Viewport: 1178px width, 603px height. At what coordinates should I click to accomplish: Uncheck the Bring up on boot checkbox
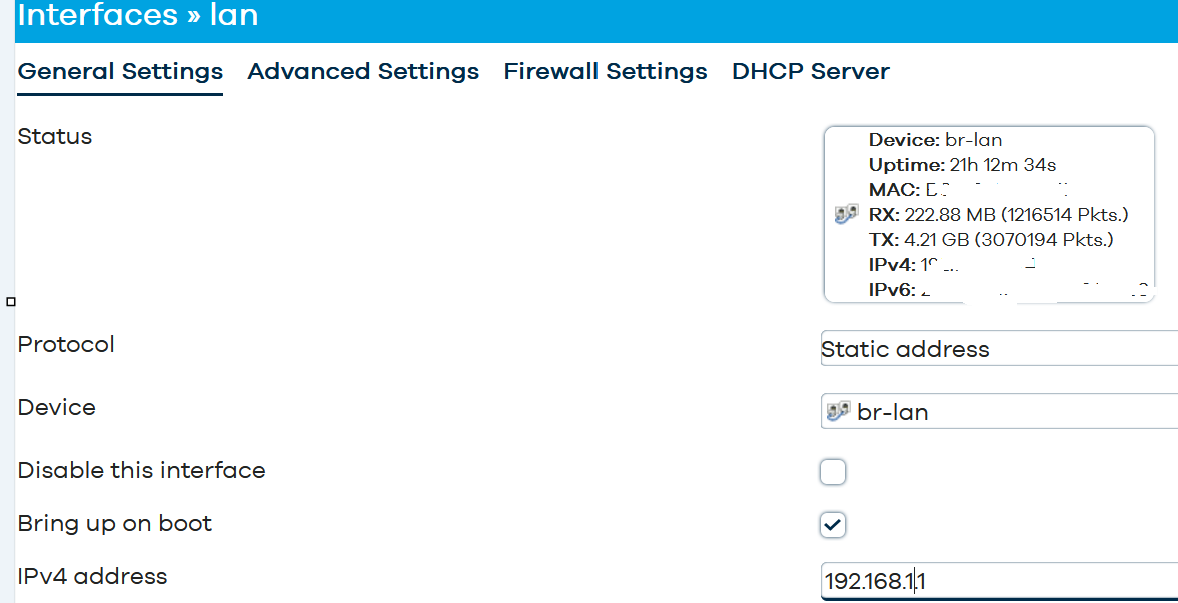[833, 525]
